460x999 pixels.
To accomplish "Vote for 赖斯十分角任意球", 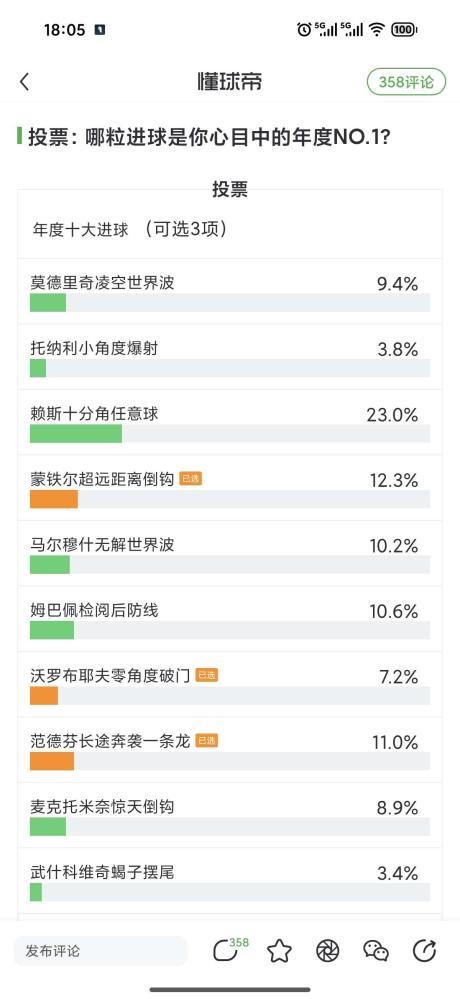I will pos(230,423).
